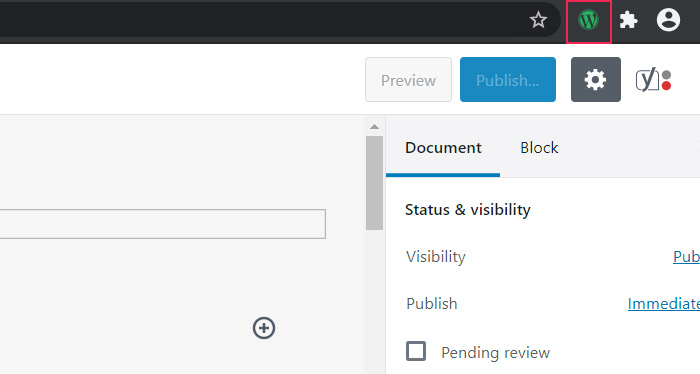Change visibility via the Public link

686,256
